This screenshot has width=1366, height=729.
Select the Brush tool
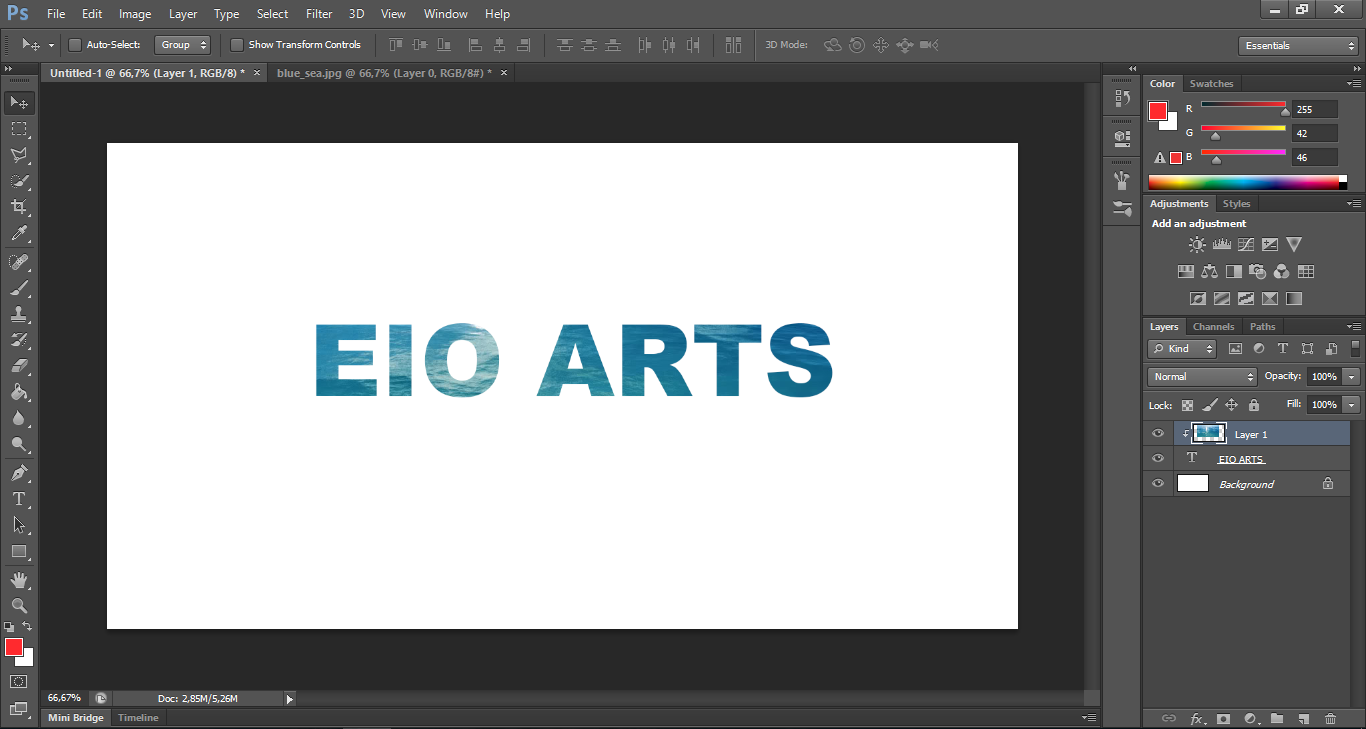pos(19,288)
